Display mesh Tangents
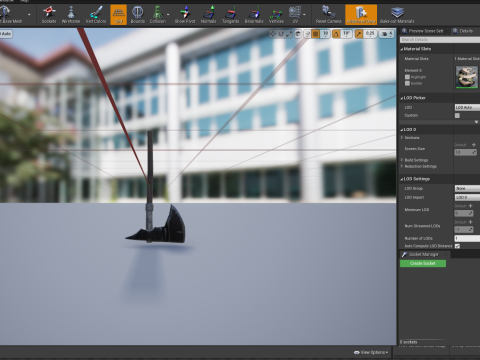 click(x=230, y=15)
